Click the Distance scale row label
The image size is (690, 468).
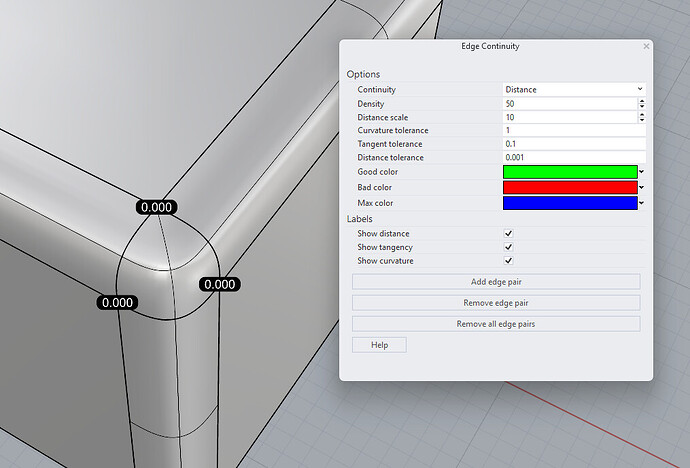(x=382, y=117)
